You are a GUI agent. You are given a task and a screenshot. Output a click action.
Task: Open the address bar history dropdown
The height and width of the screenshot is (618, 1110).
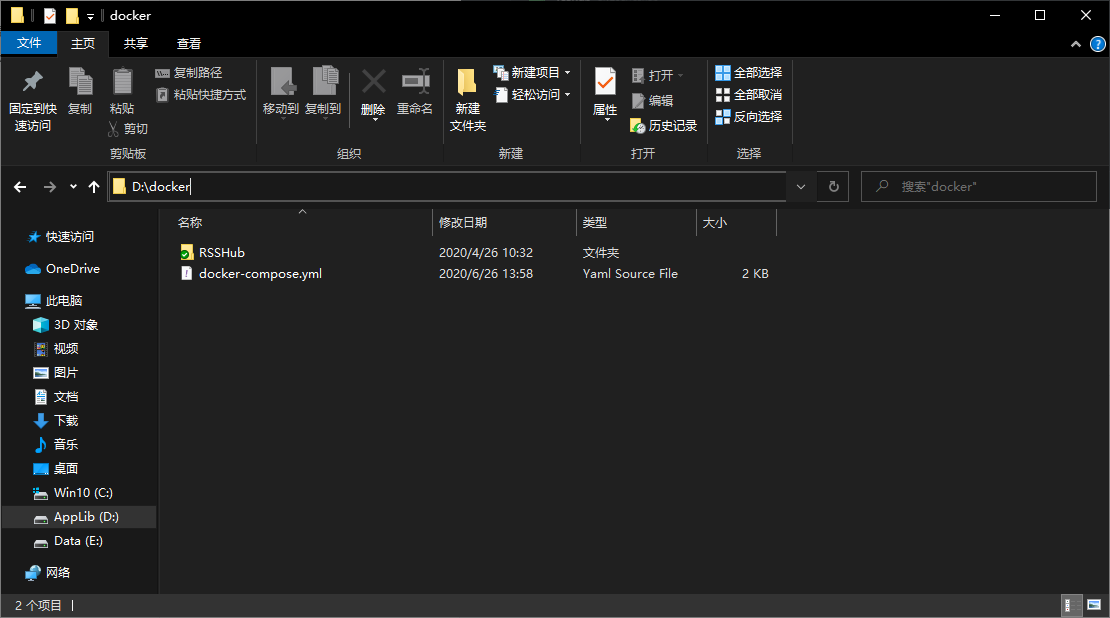pyautogui.click(x=801, y=186)
